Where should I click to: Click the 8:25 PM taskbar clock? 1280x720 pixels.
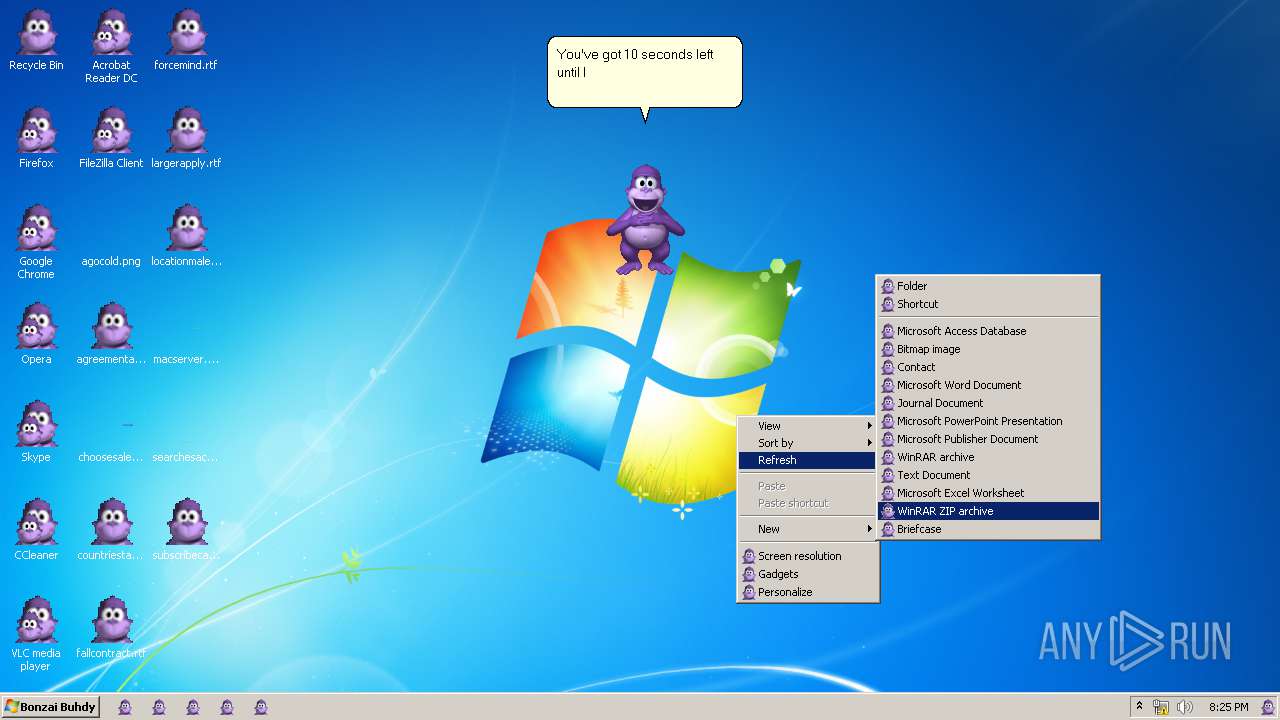[1228, 707]
